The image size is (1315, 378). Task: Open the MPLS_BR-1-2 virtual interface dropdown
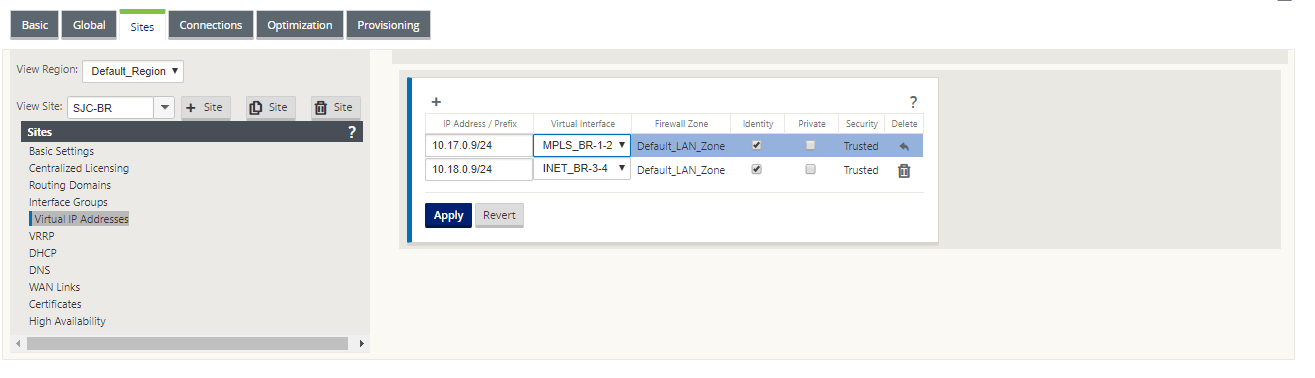582,145
